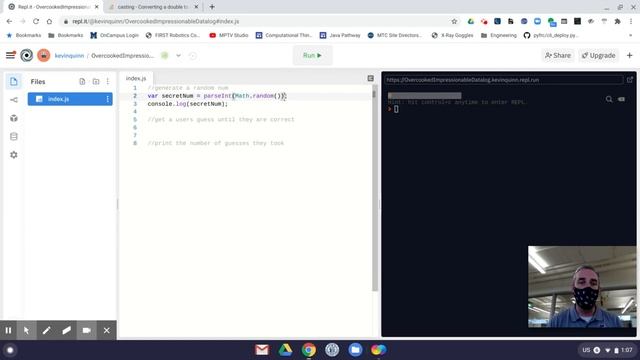Open a new browser tab

(x=212, y=7)
